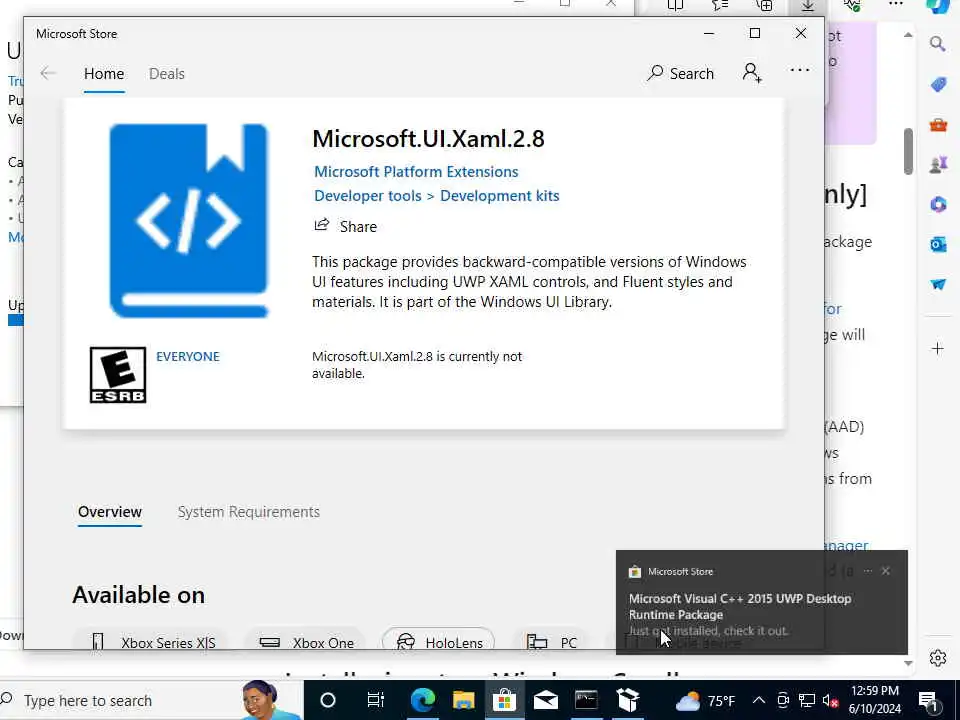Switch to the Deals tab
The image size is (960, 720).
pos(167,73)
